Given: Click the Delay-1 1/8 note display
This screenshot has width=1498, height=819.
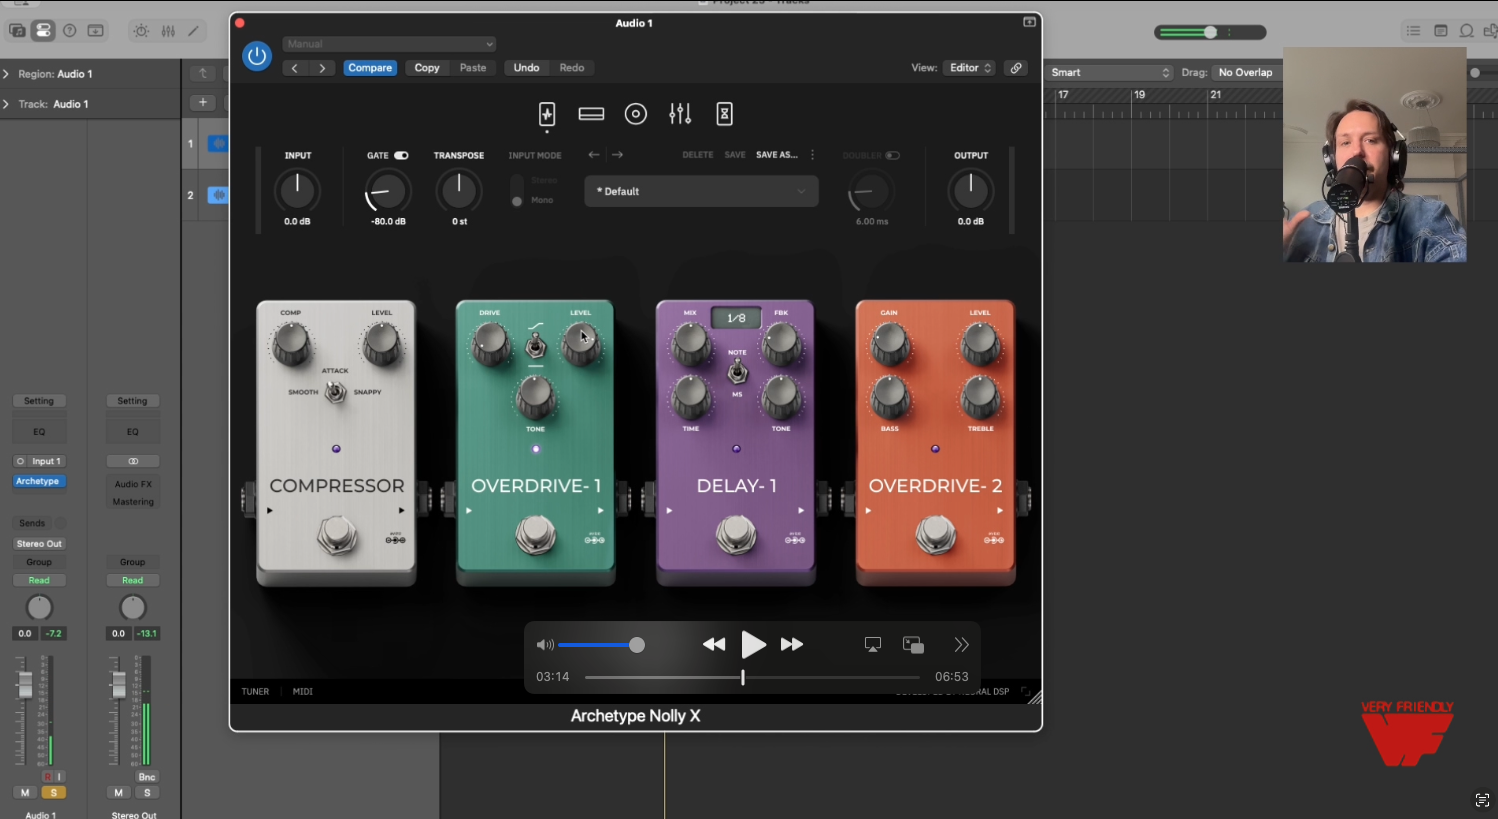Looking at the screenshot, I should point(736,318).
